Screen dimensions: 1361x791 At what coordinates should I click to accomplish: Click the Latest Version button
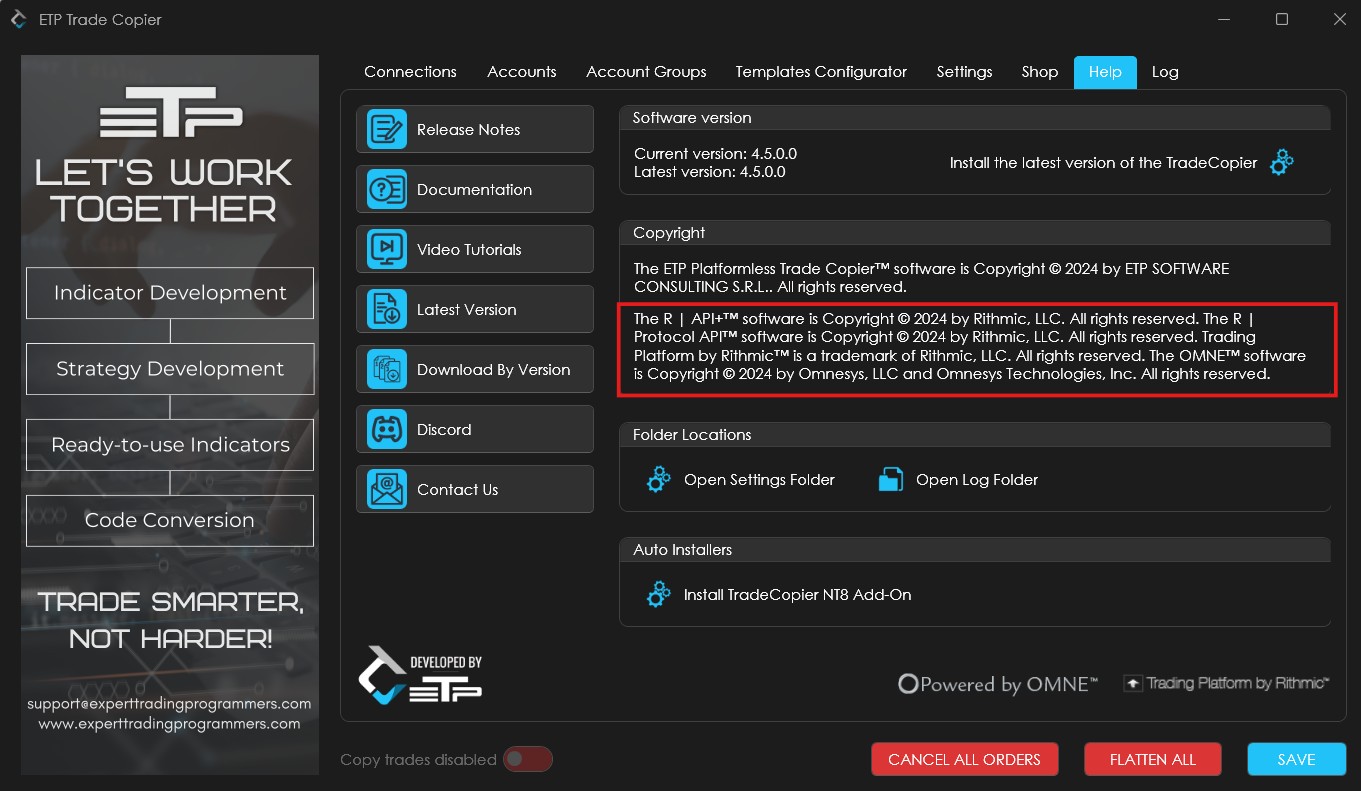[x=475, y=309]
